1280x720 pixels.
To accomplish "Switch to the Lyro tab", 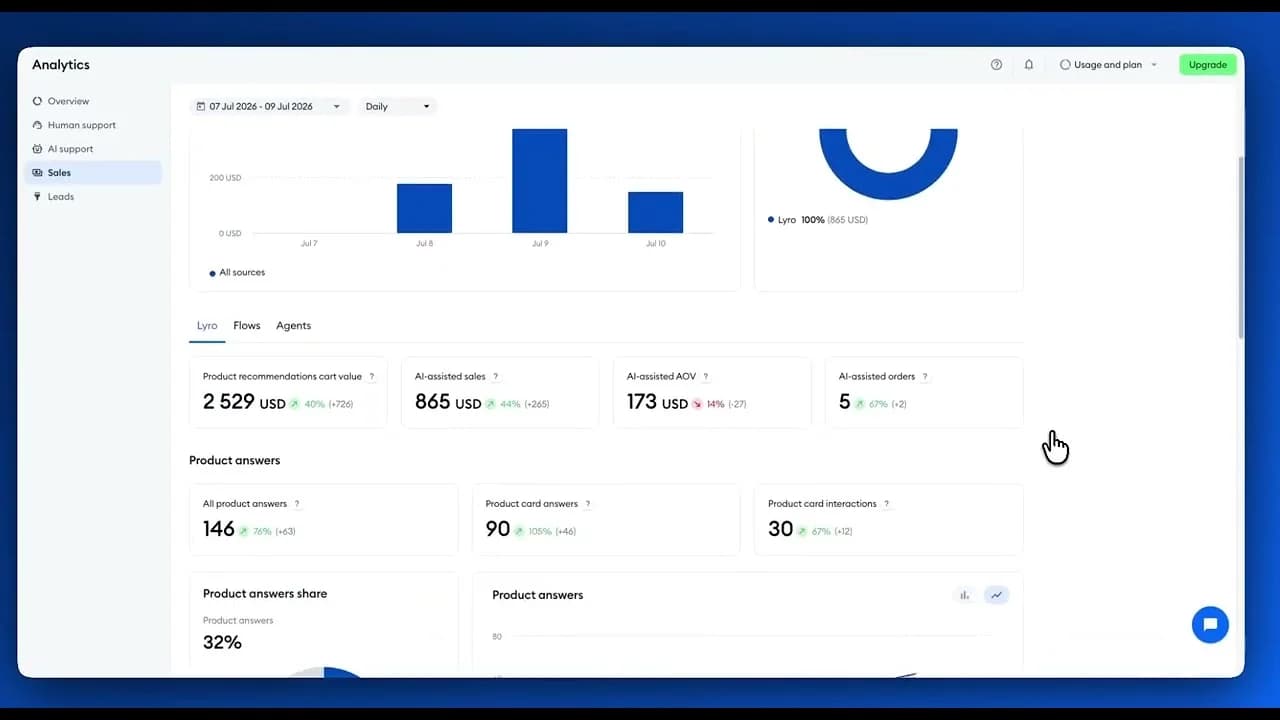I will (207, 326).
